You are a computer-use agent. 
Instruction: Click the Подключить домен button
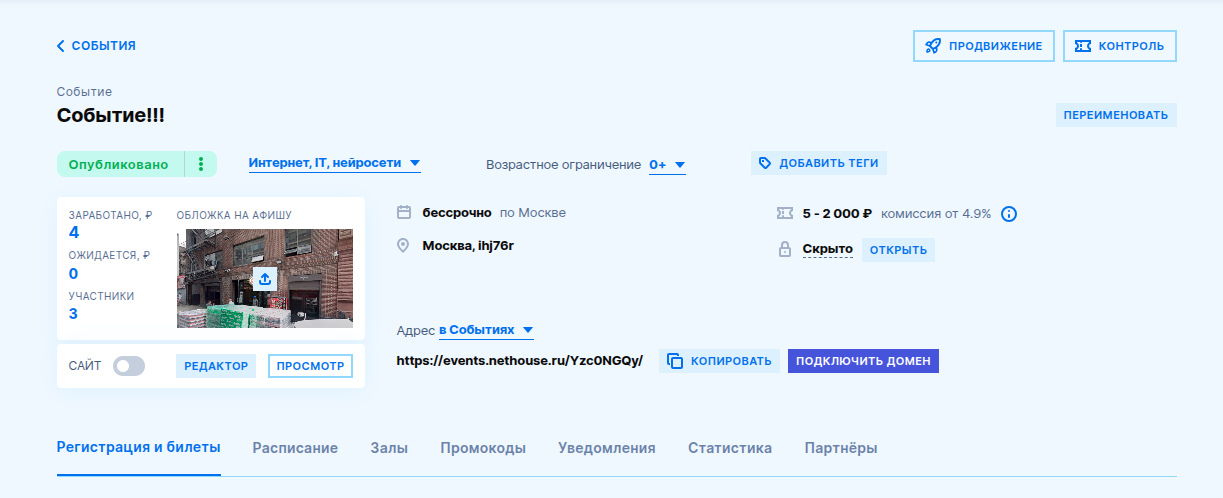point(863,361)
